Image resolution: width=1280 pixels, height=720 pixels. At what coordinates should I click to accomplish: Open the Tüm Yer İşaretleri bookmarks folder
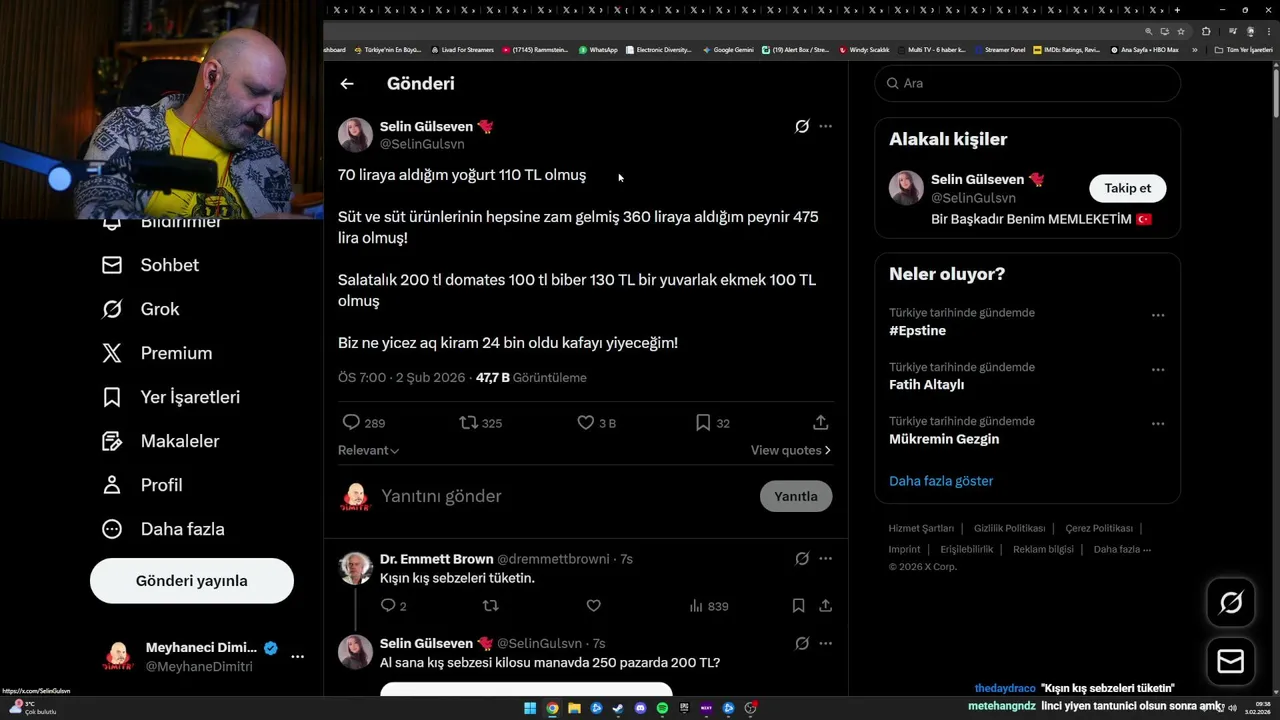point(1243,49)
